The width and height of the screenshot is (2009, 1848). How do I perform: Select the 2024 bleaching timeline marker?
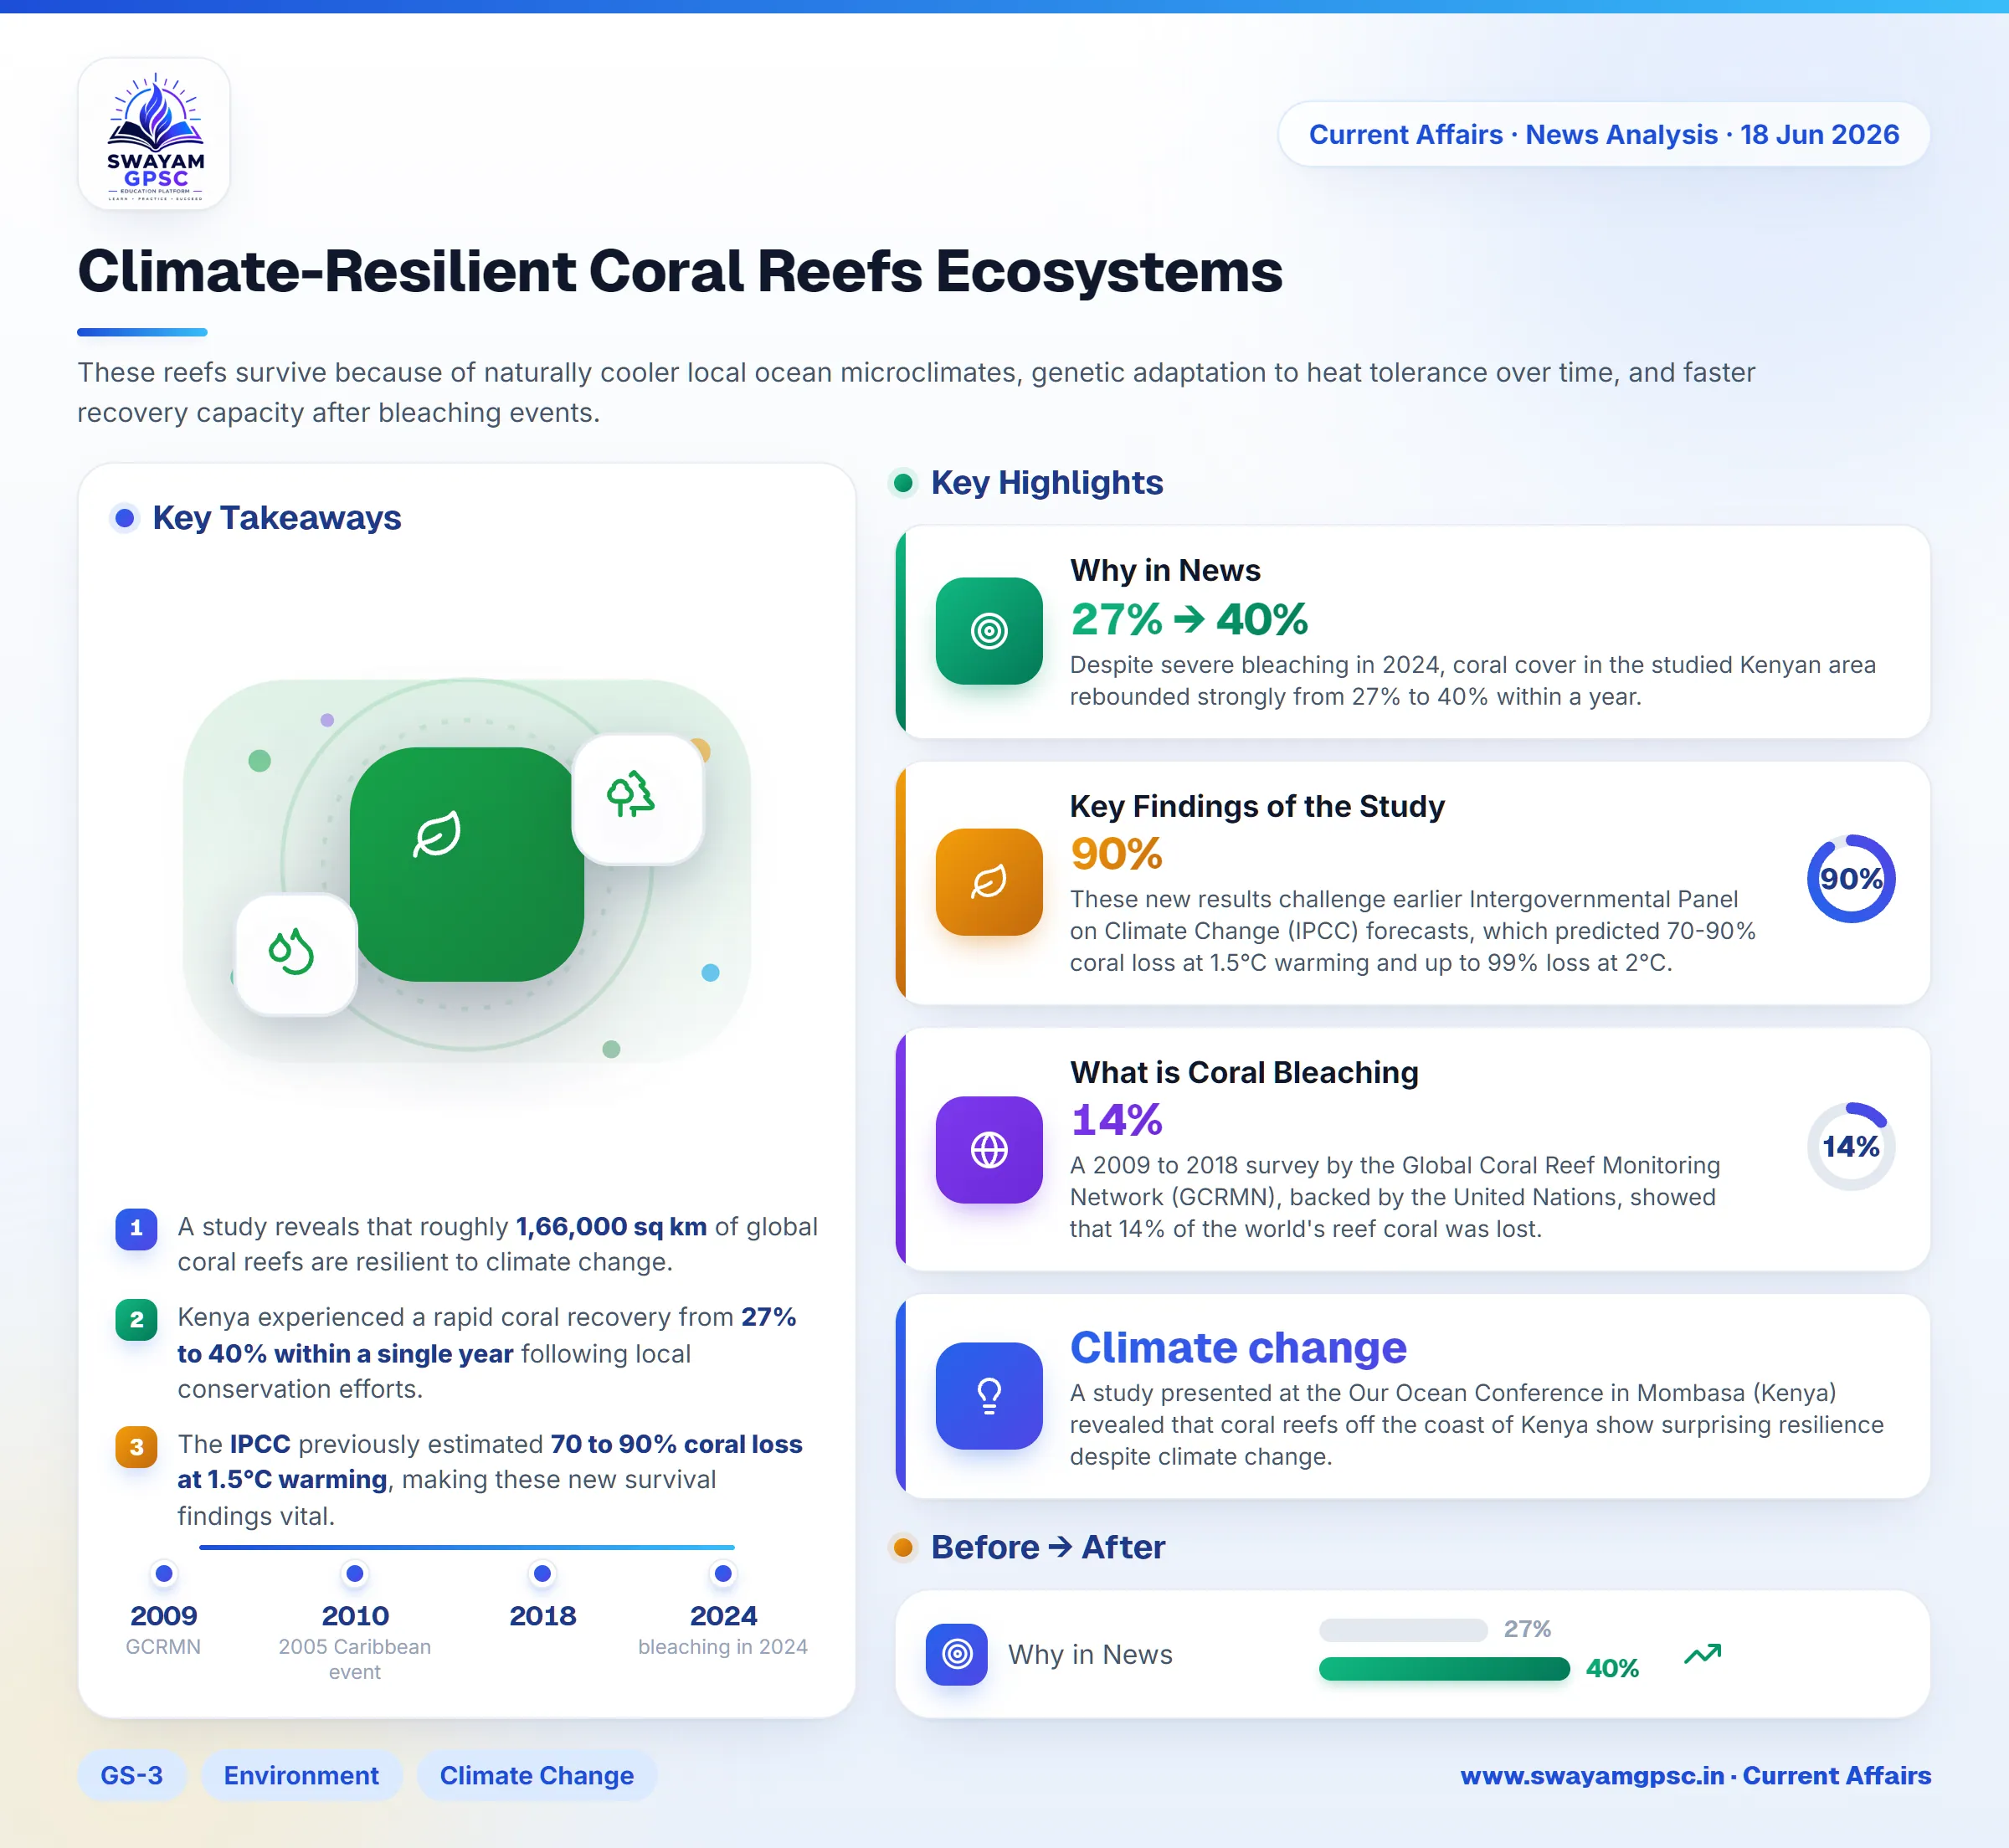tap(723, 1575)
